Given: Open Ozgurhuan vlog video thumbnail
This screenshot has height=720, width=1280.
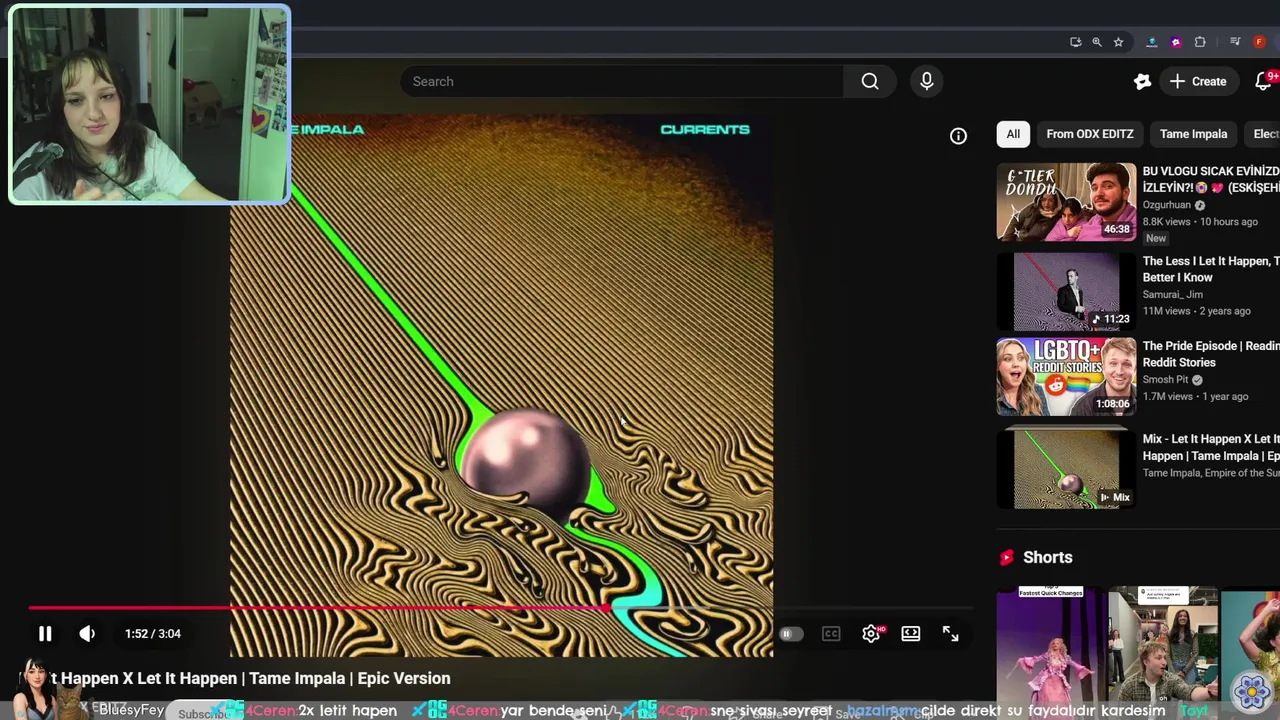Looking at the screenshot, I should pyautogui.click(x=1066, y=202).
